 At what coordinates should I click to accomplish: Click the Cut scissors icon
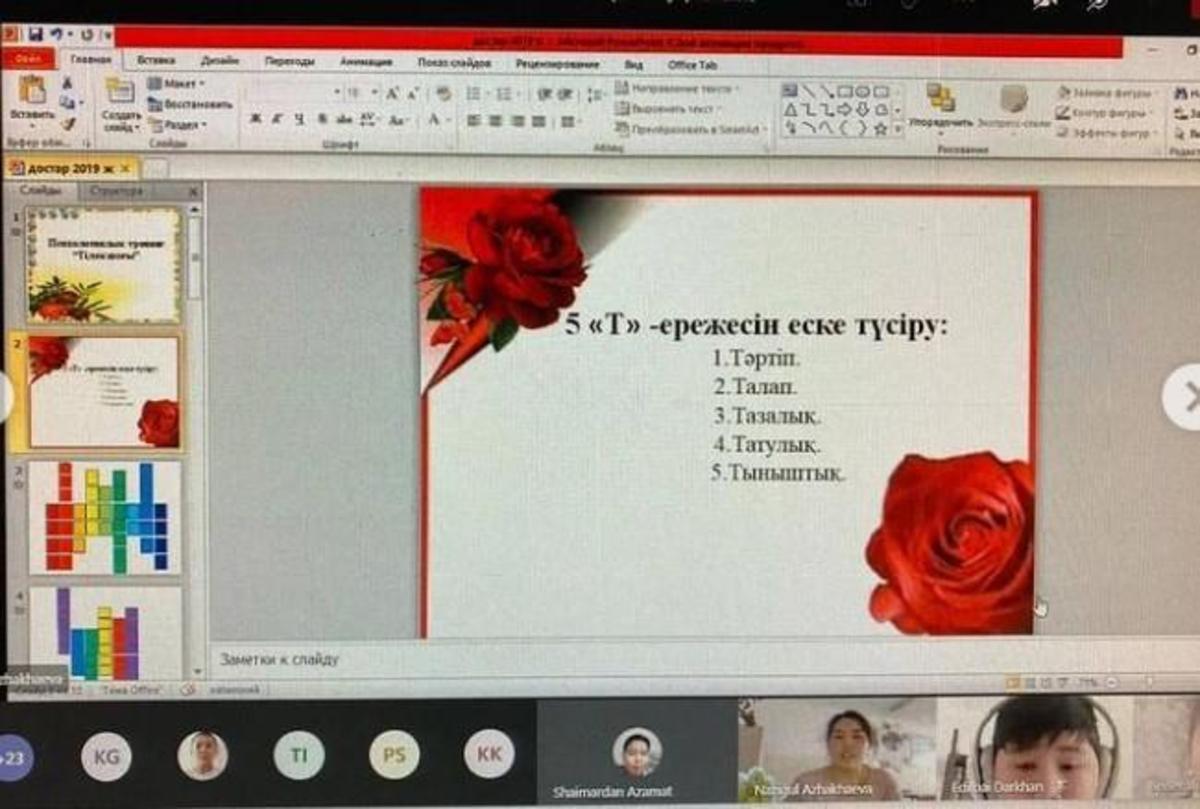[x=68, y=83]
